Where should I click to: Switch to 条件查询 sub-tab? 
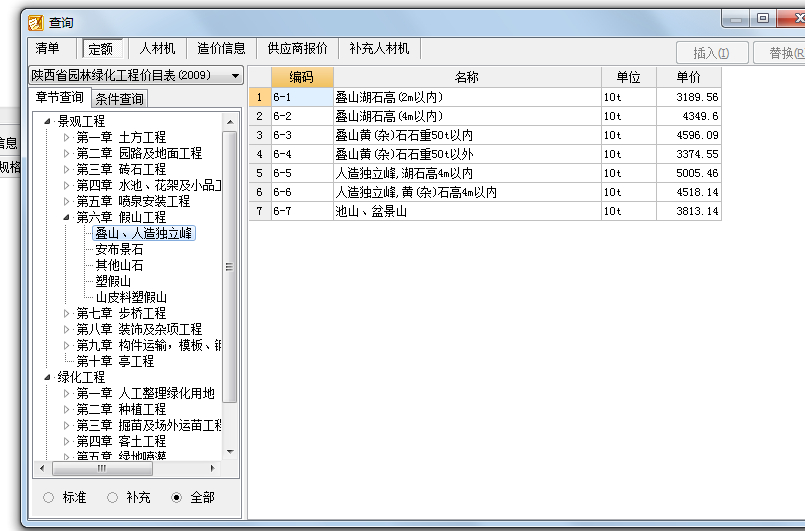point(120,99)
